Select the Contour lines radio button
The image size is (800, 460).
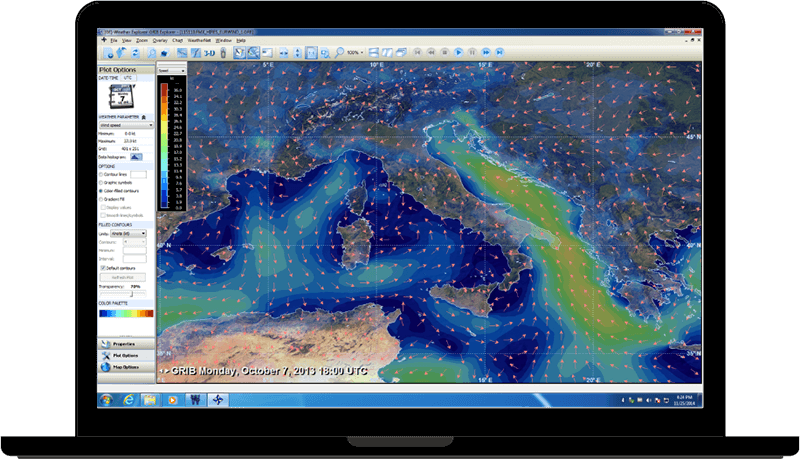(102, 174)
